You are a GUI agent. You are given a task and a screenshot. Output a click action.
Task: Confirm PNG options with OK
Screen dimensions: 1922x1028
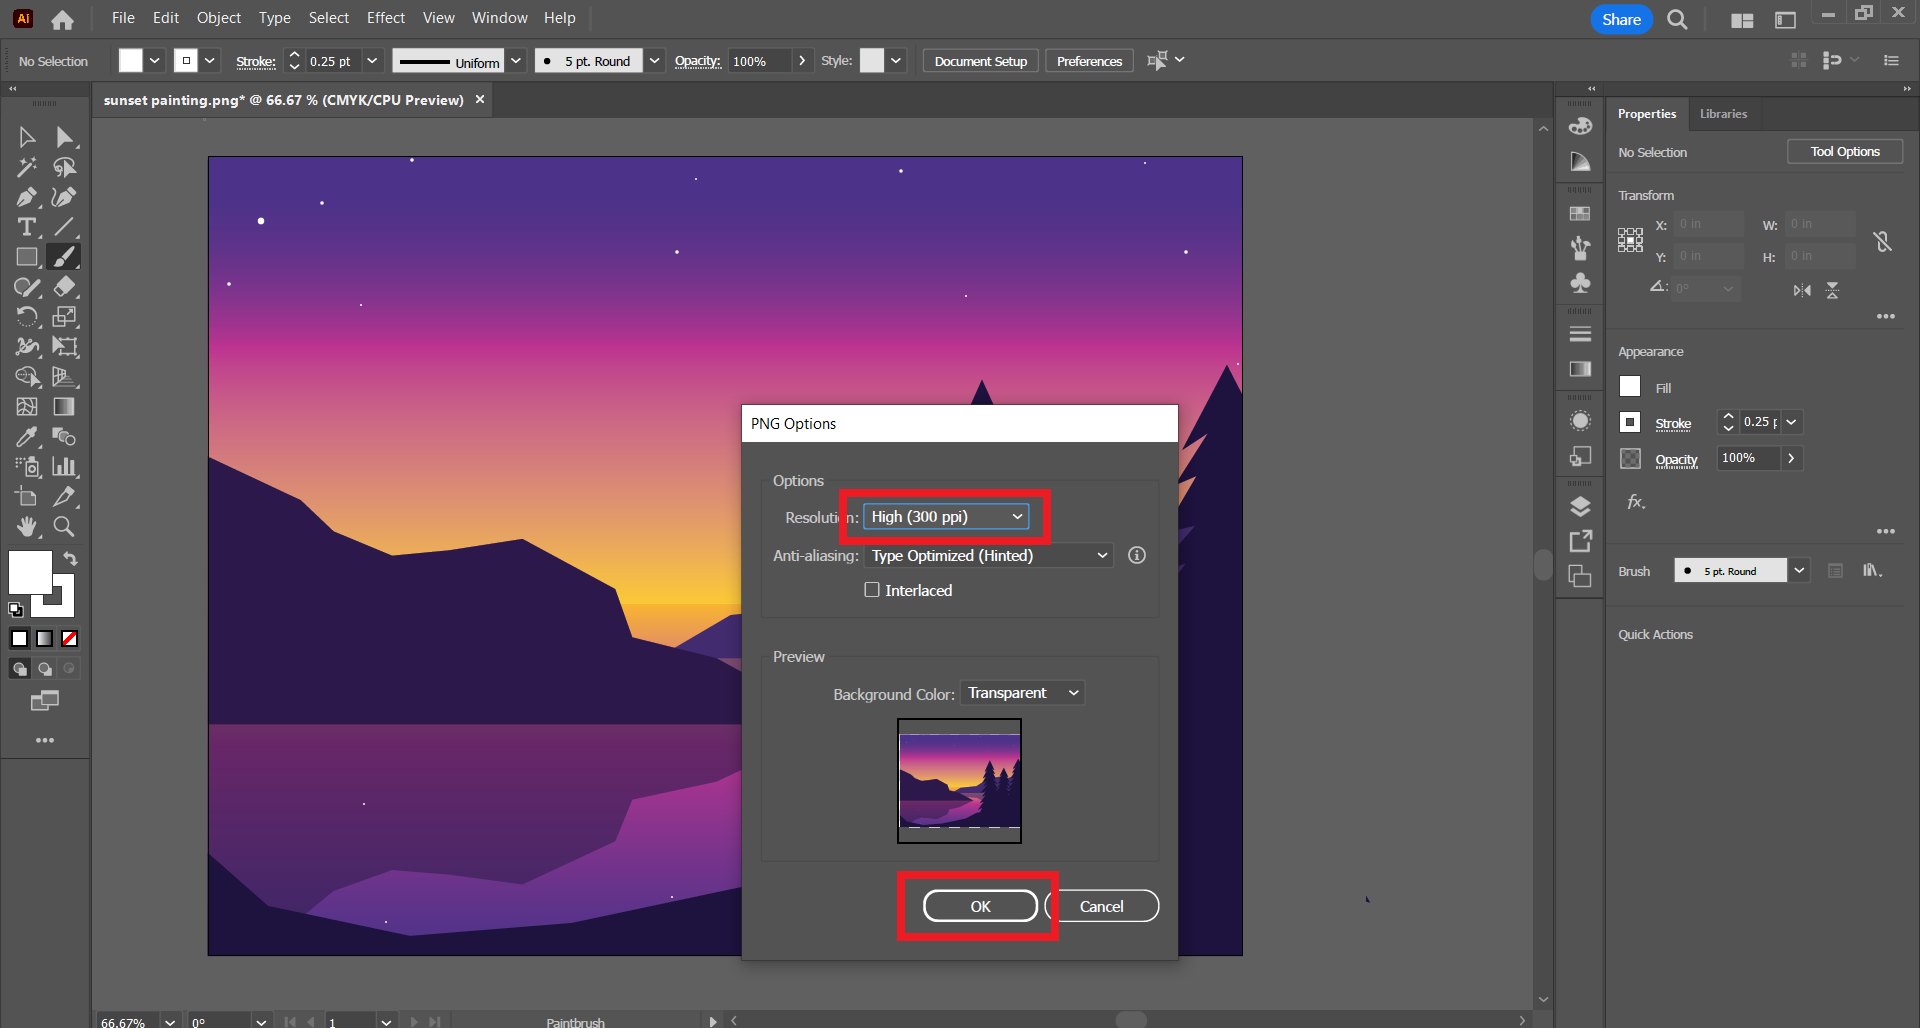(980, 906)
